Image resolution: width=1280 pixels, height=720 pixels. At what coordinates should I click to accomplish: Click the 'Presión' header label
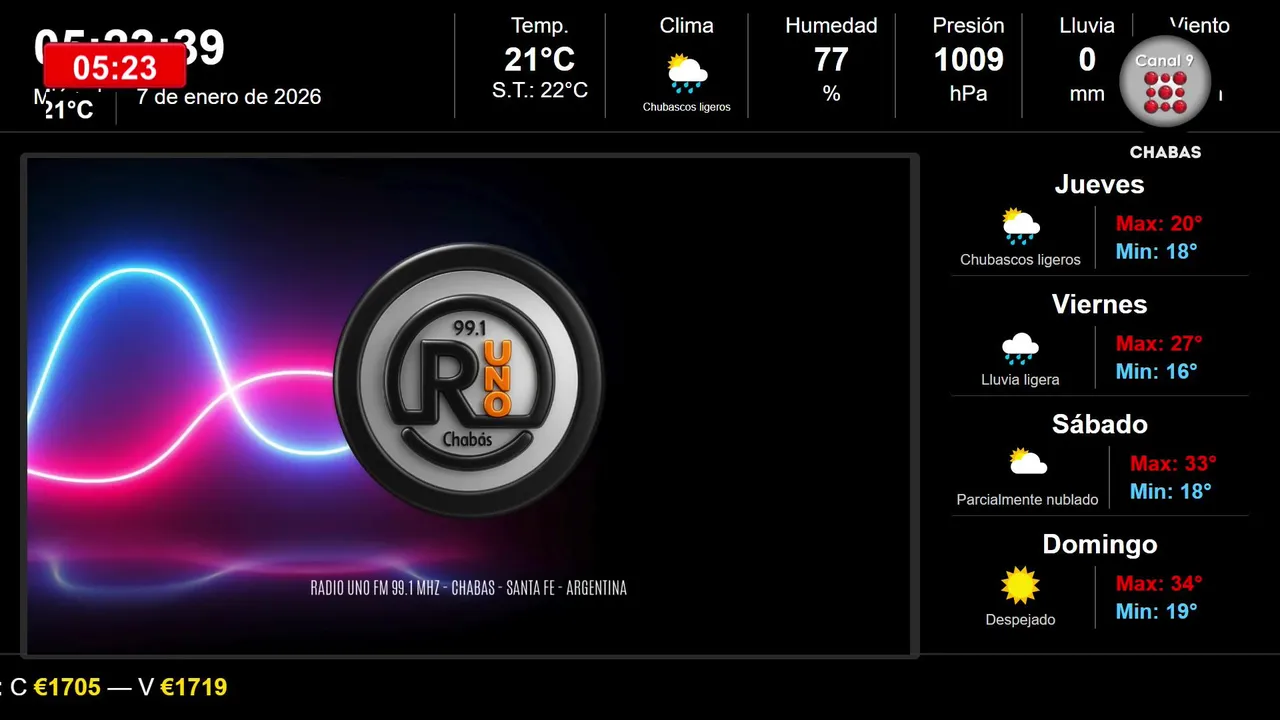968,26
